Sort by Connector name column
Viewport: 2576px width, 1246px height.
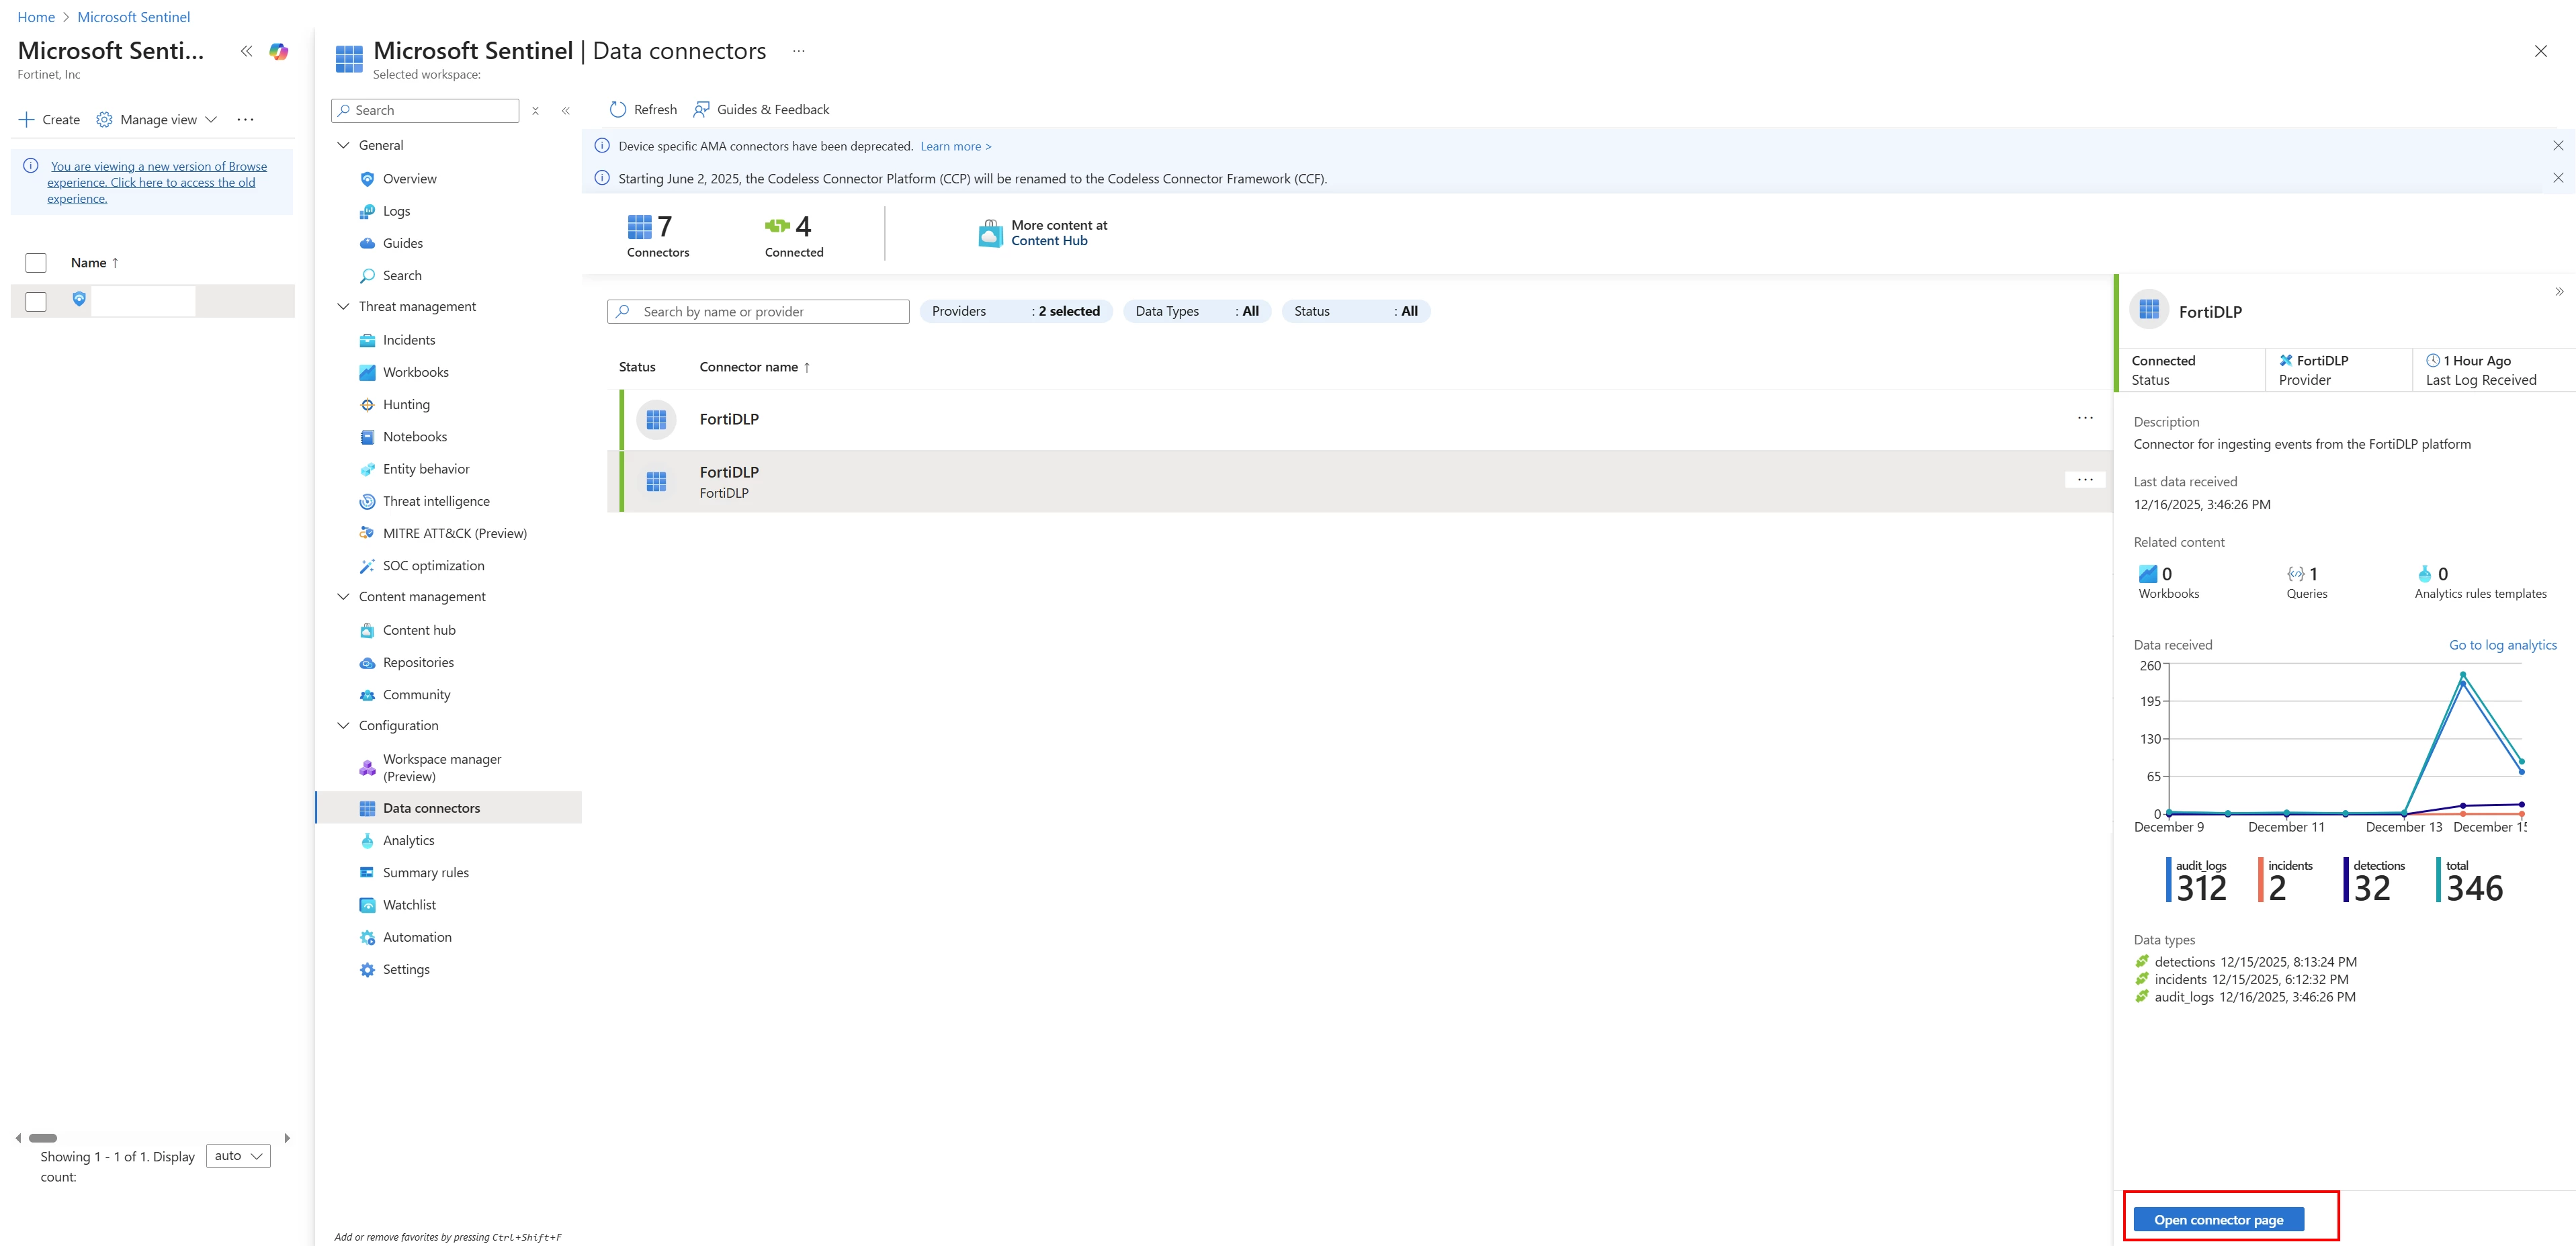(754, 367)
